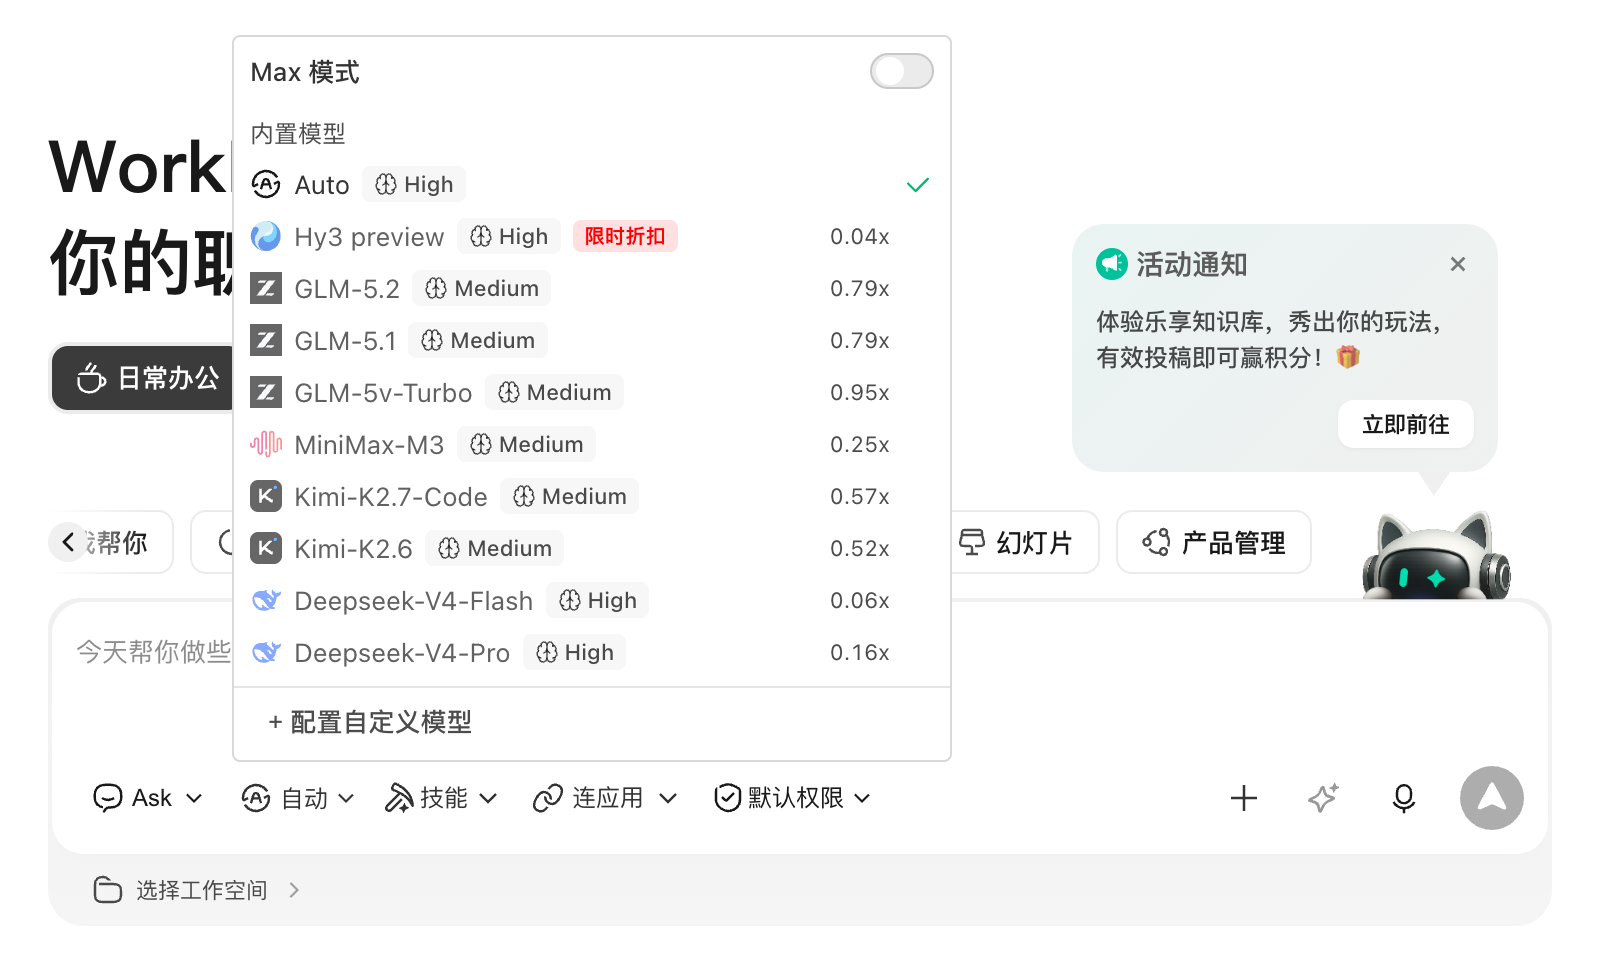The width and height of the screenshot is (1598, 954).
Task: Pick the Kimi-K2.6 model
Action: click(x=591, y=549)
